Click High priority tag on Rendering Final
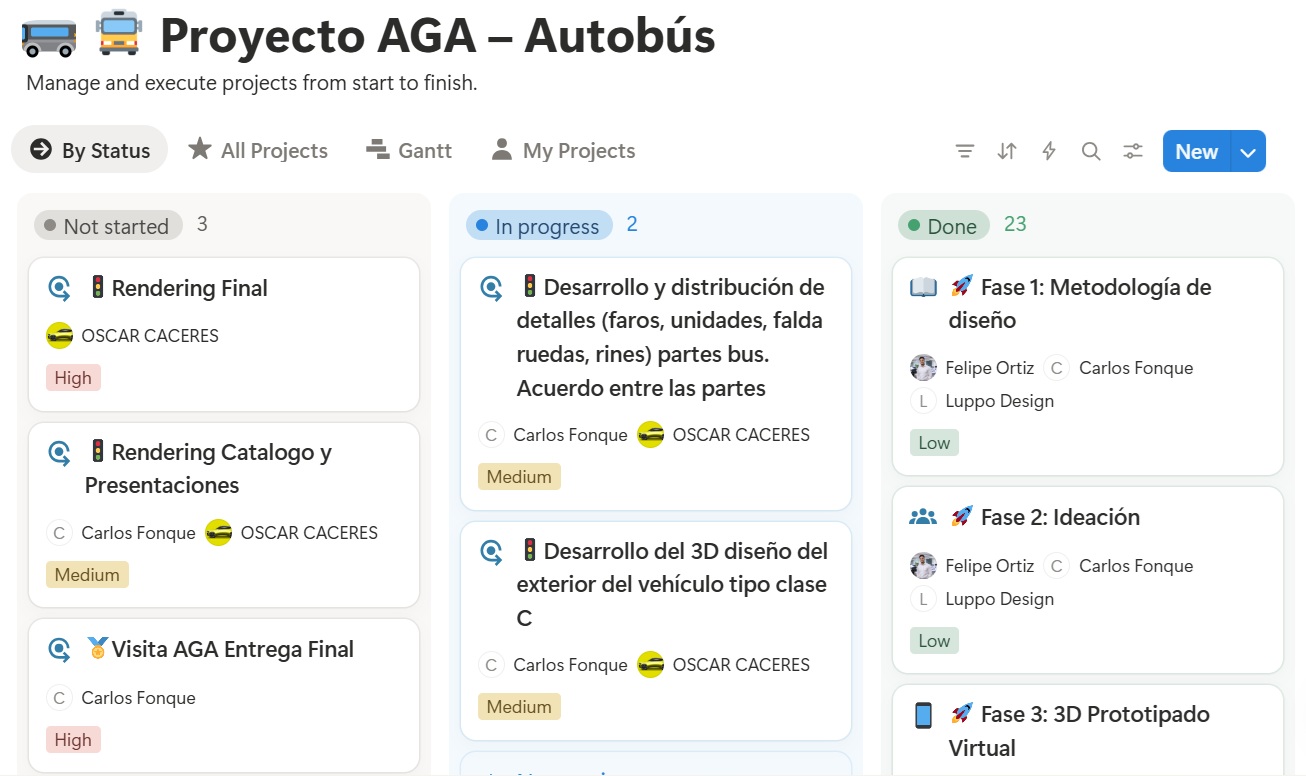Image resolution: width=1306 pixels, height=776 pixels. point(73,378)
